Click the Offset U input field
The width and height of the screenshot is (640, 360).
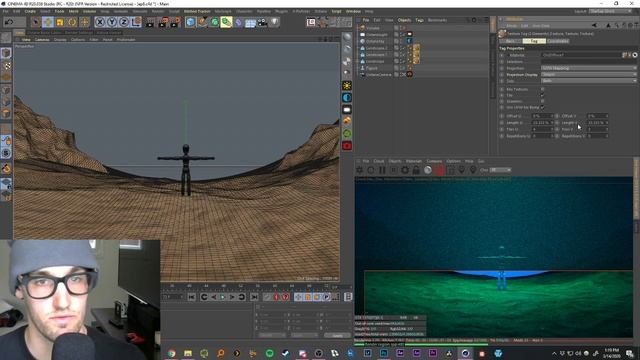542,116
